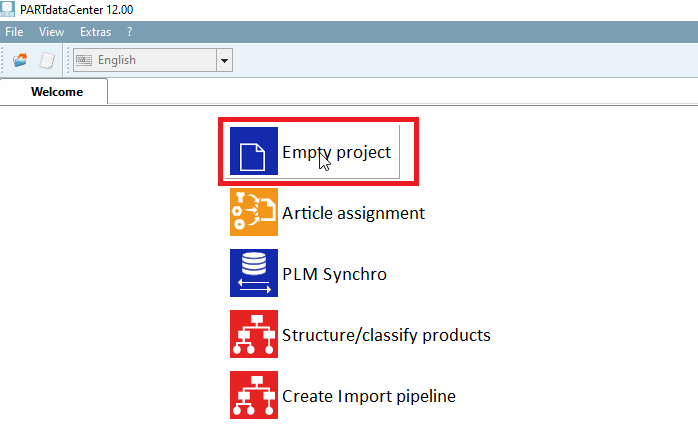Open the Extras menu
698x434 pixels.
pyautogui.click(x=95, y=32)
